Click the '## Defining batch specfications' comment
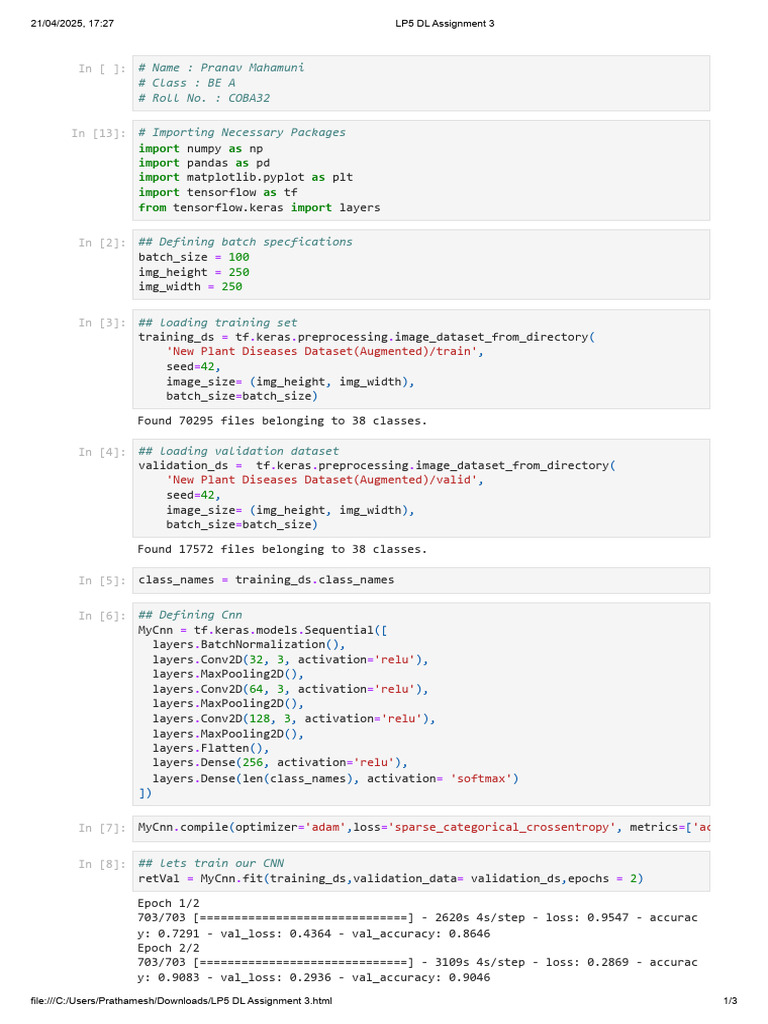 pyautogui.click(x=246, y=242)
